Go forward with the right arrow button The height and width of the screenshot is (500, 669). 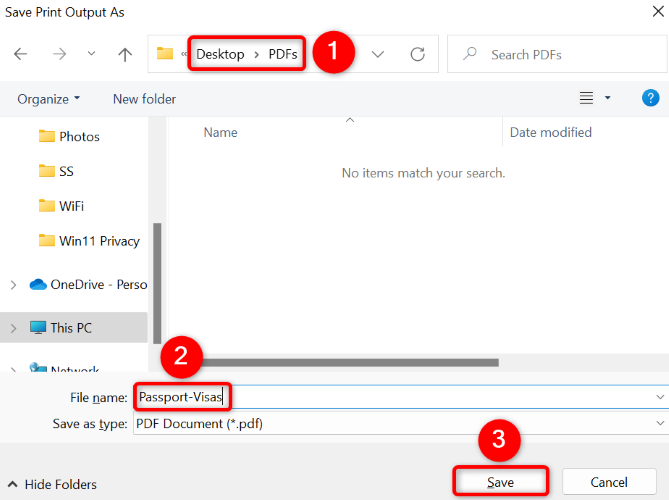59,54
